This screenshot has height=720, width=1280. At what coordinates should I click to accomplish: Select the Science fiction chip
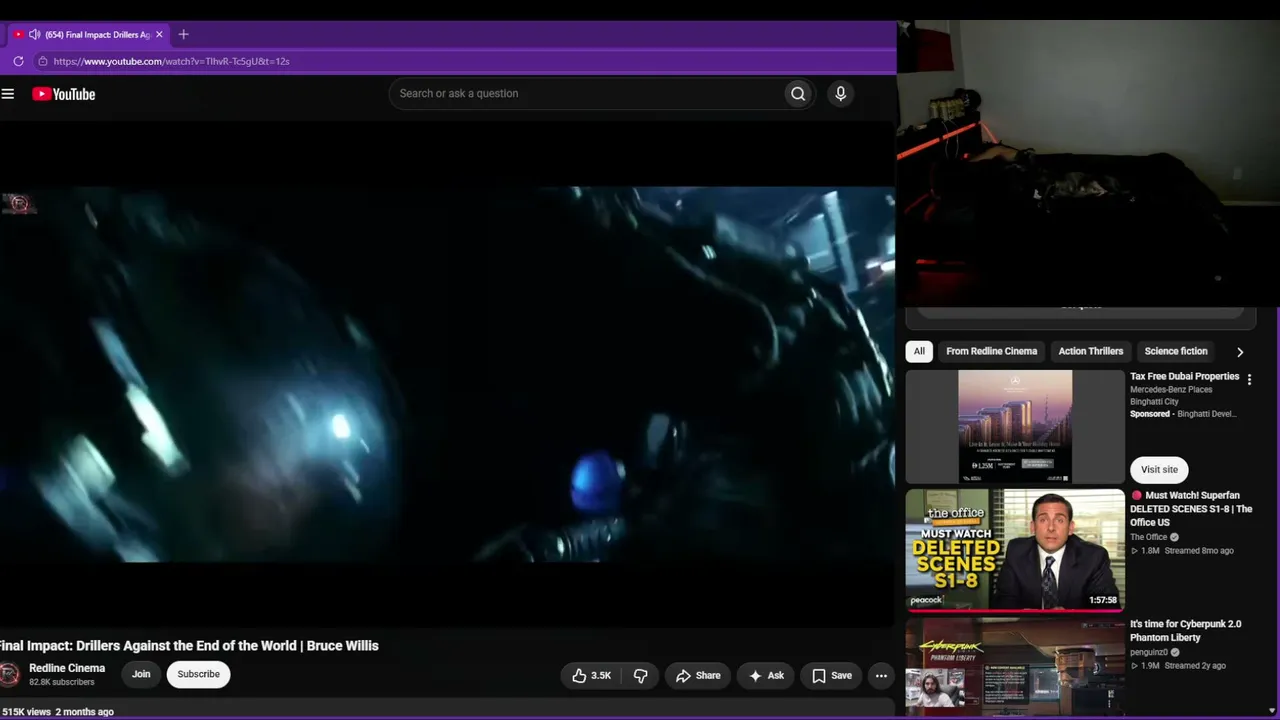coord(1176,352)
